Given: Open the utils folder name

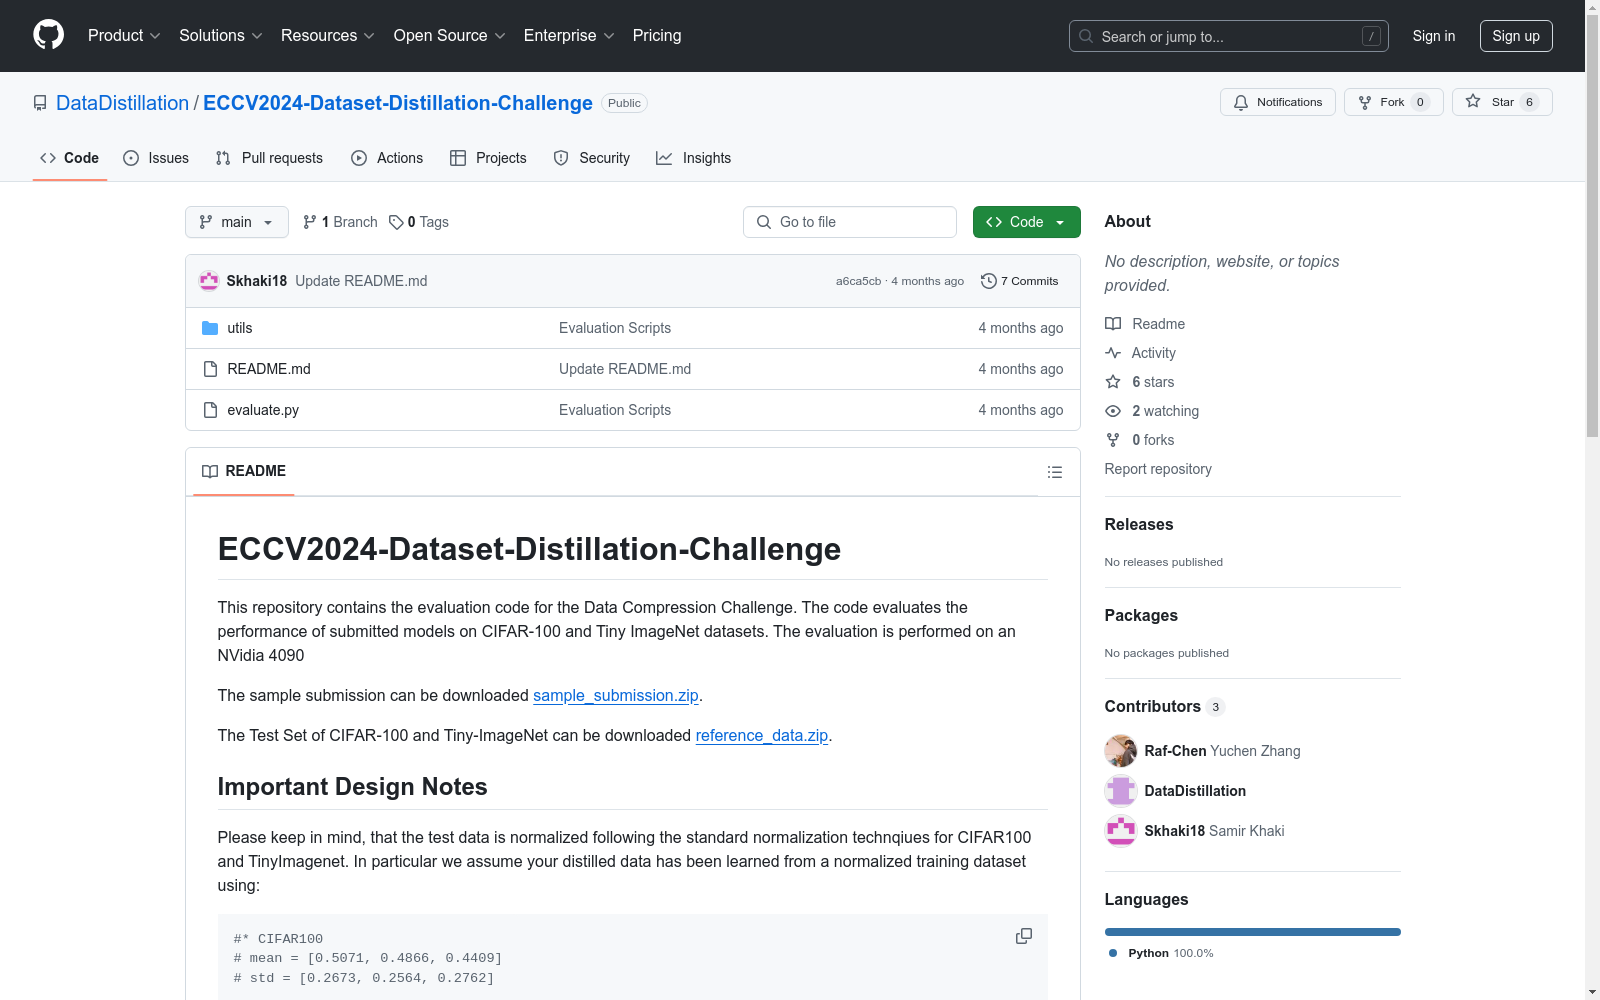Looking at the screenshot, I should tap(240, 328).
